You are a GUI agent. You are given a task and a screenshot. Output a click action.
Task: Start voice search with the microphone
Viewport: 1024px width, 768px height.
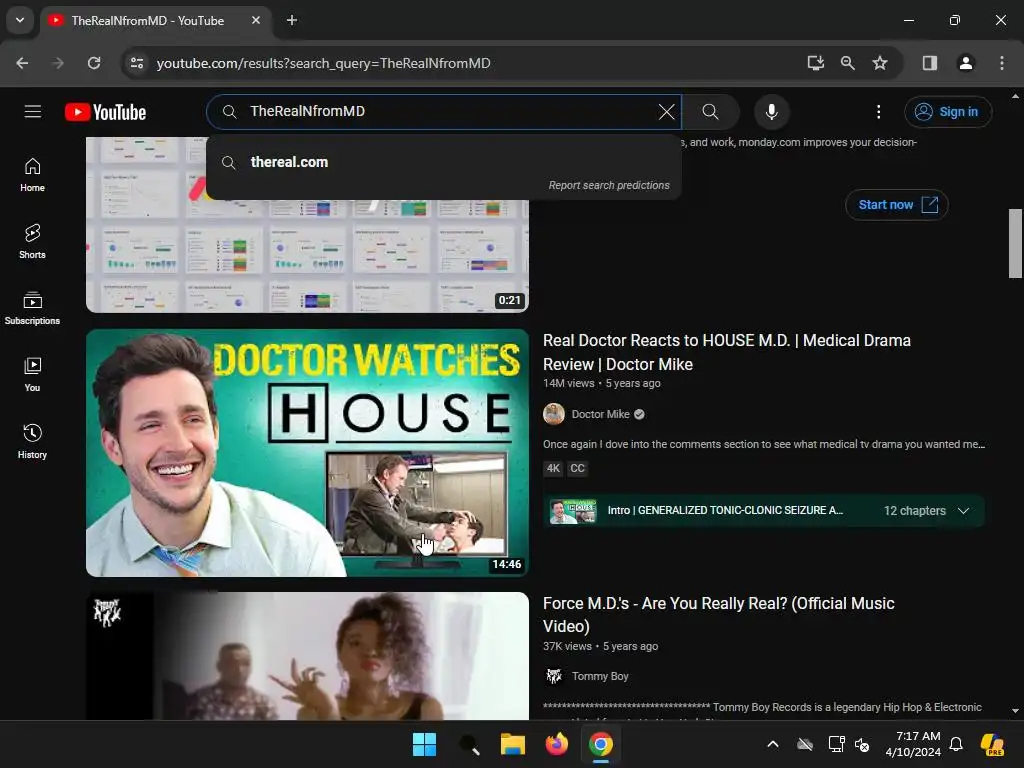coord(771,112)
